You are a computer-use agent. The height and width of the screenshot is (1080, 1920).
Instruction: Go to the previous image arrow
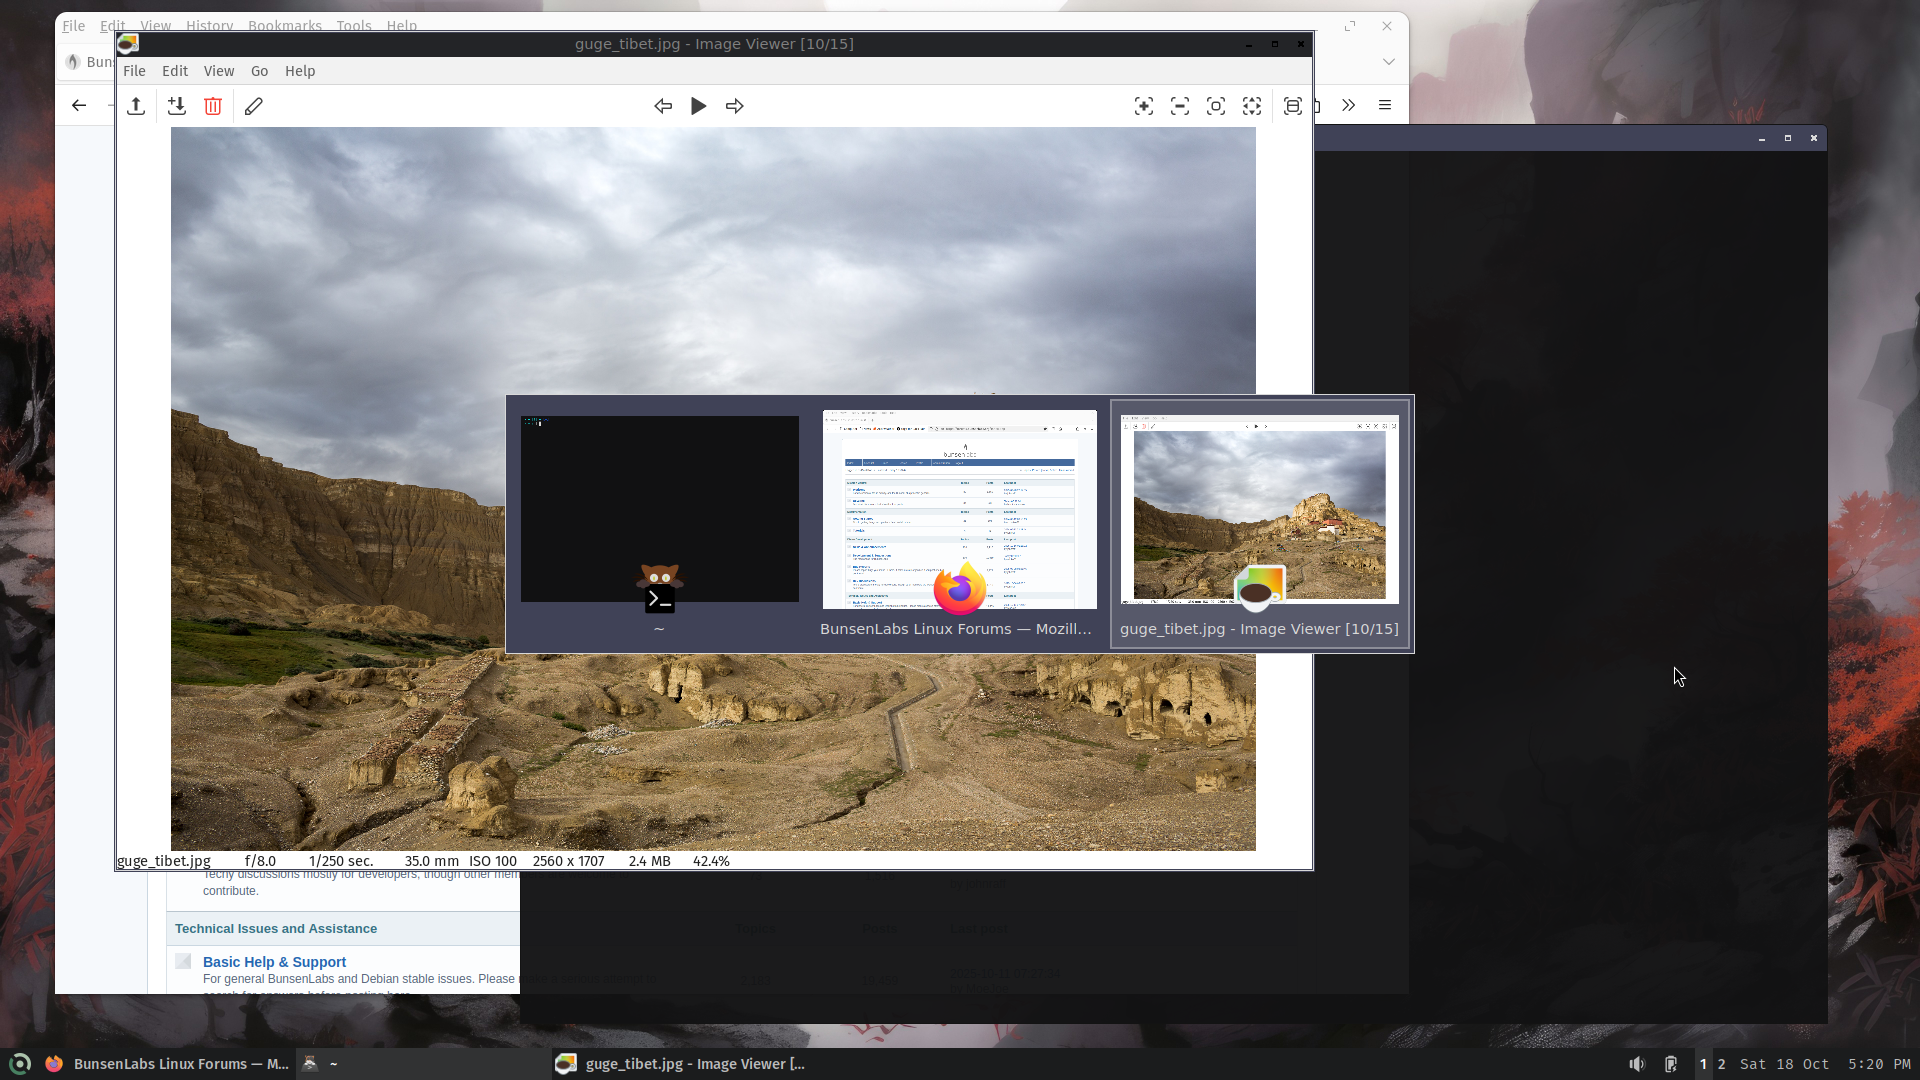click(663, 106)
